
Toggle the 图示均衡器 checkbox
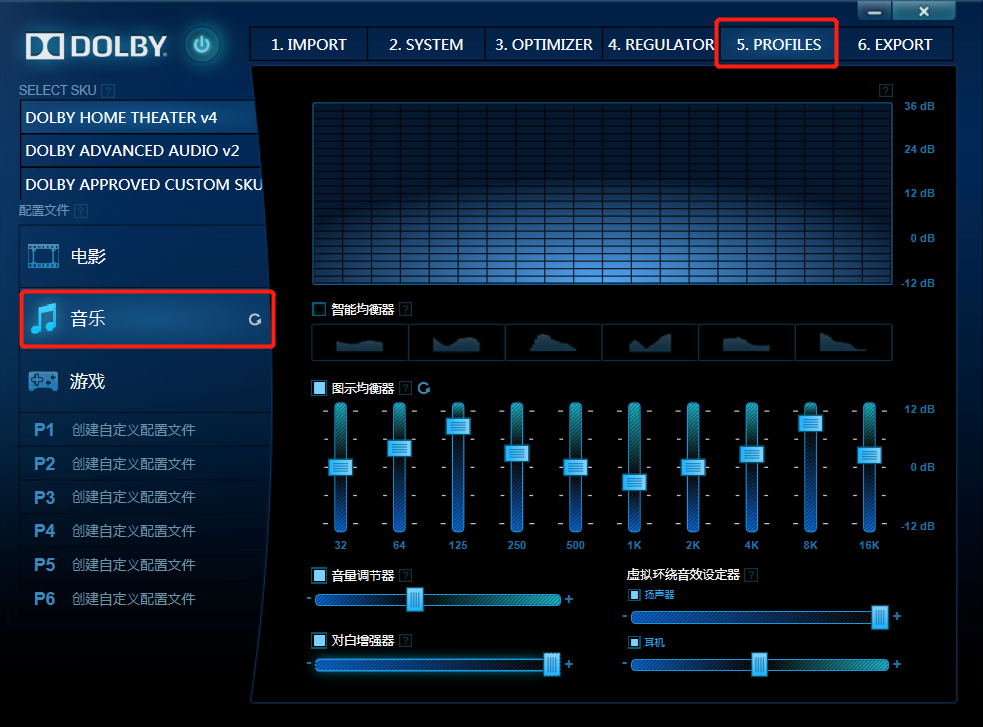coord(319,388)
